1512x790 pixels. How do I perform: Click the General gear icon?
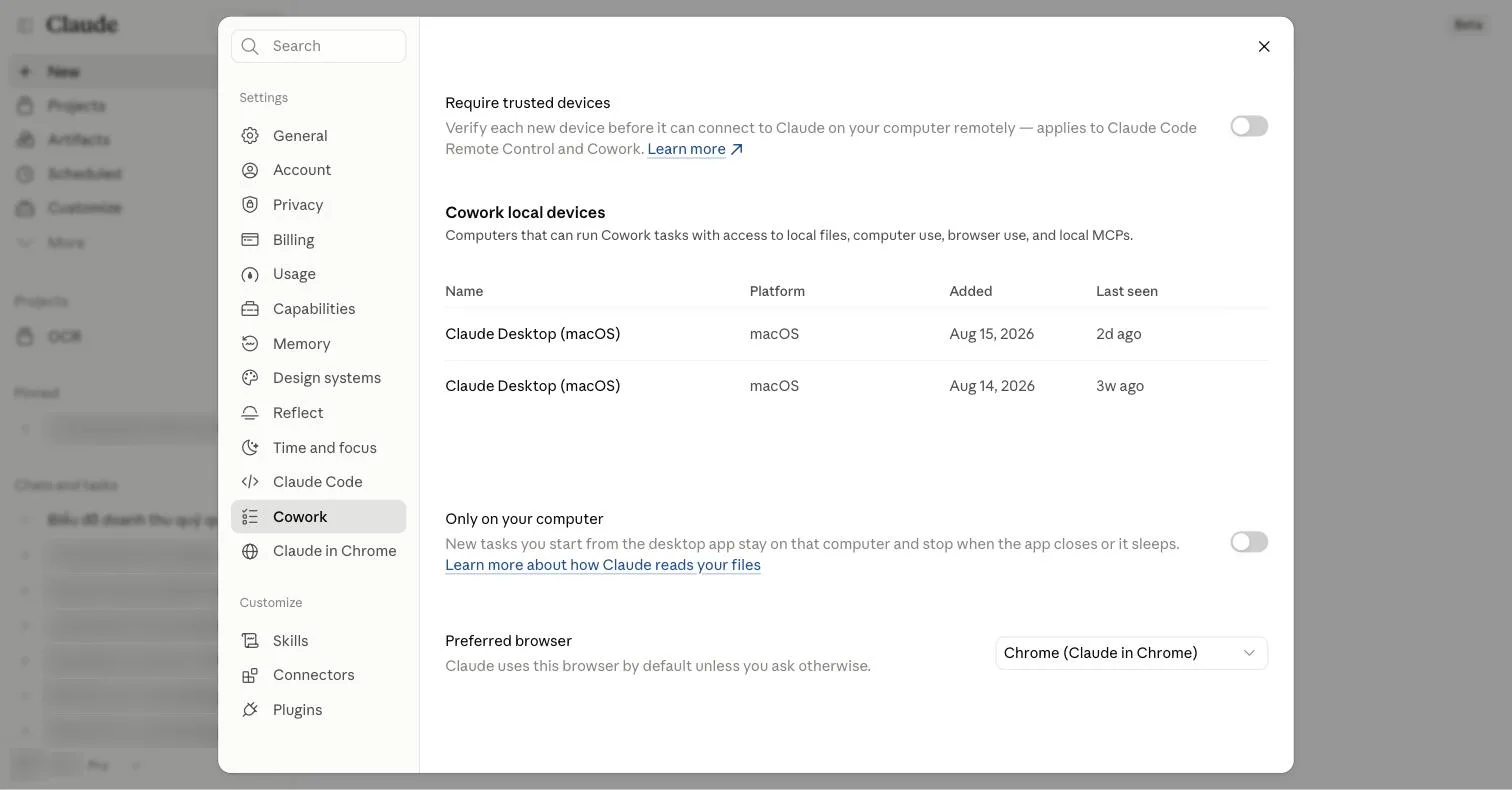[250, 136]
